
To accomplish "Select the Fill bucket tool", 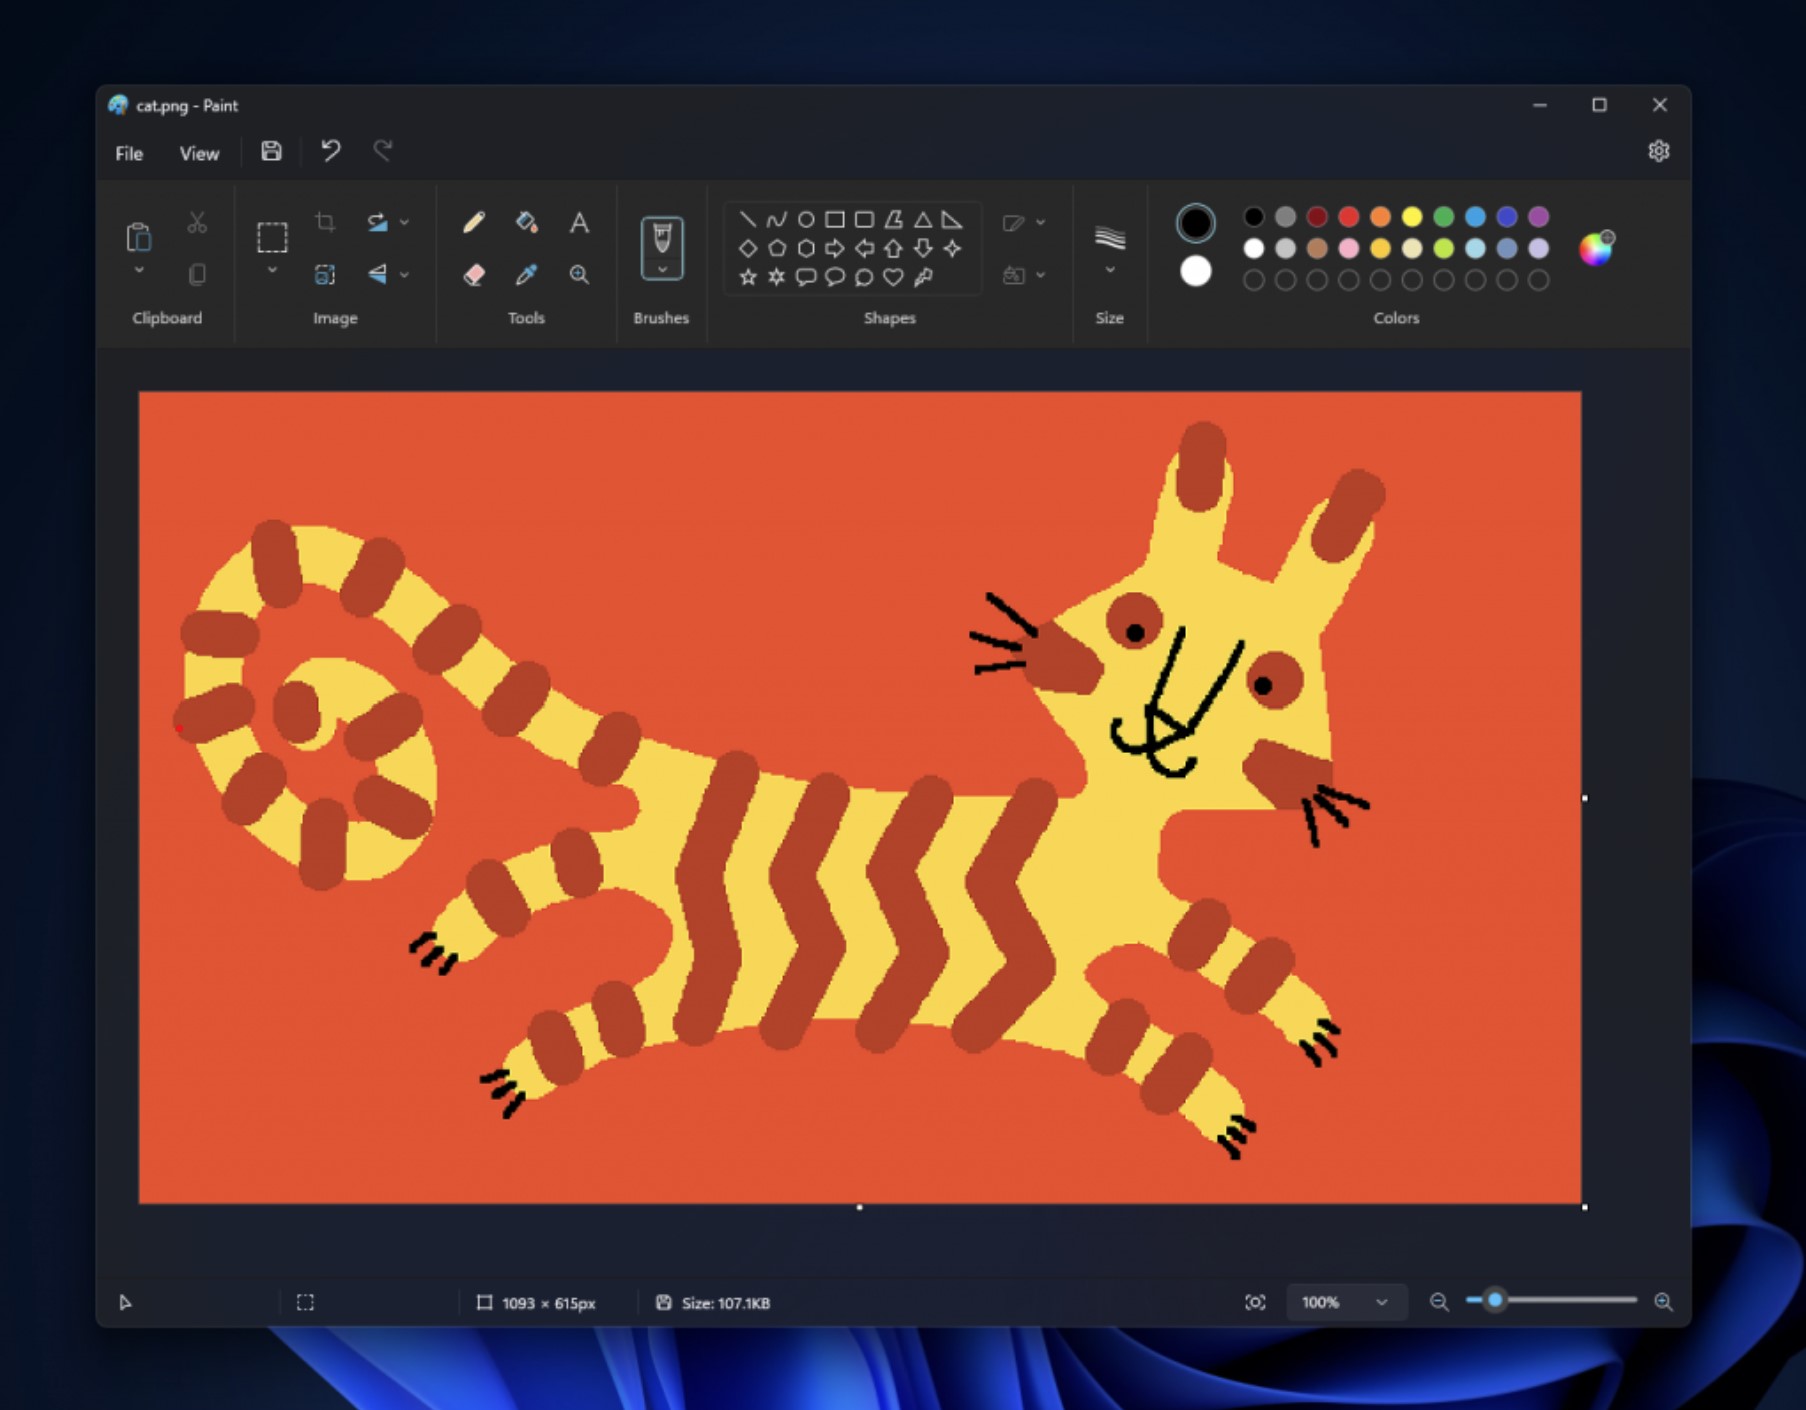I will click(526, 222).
